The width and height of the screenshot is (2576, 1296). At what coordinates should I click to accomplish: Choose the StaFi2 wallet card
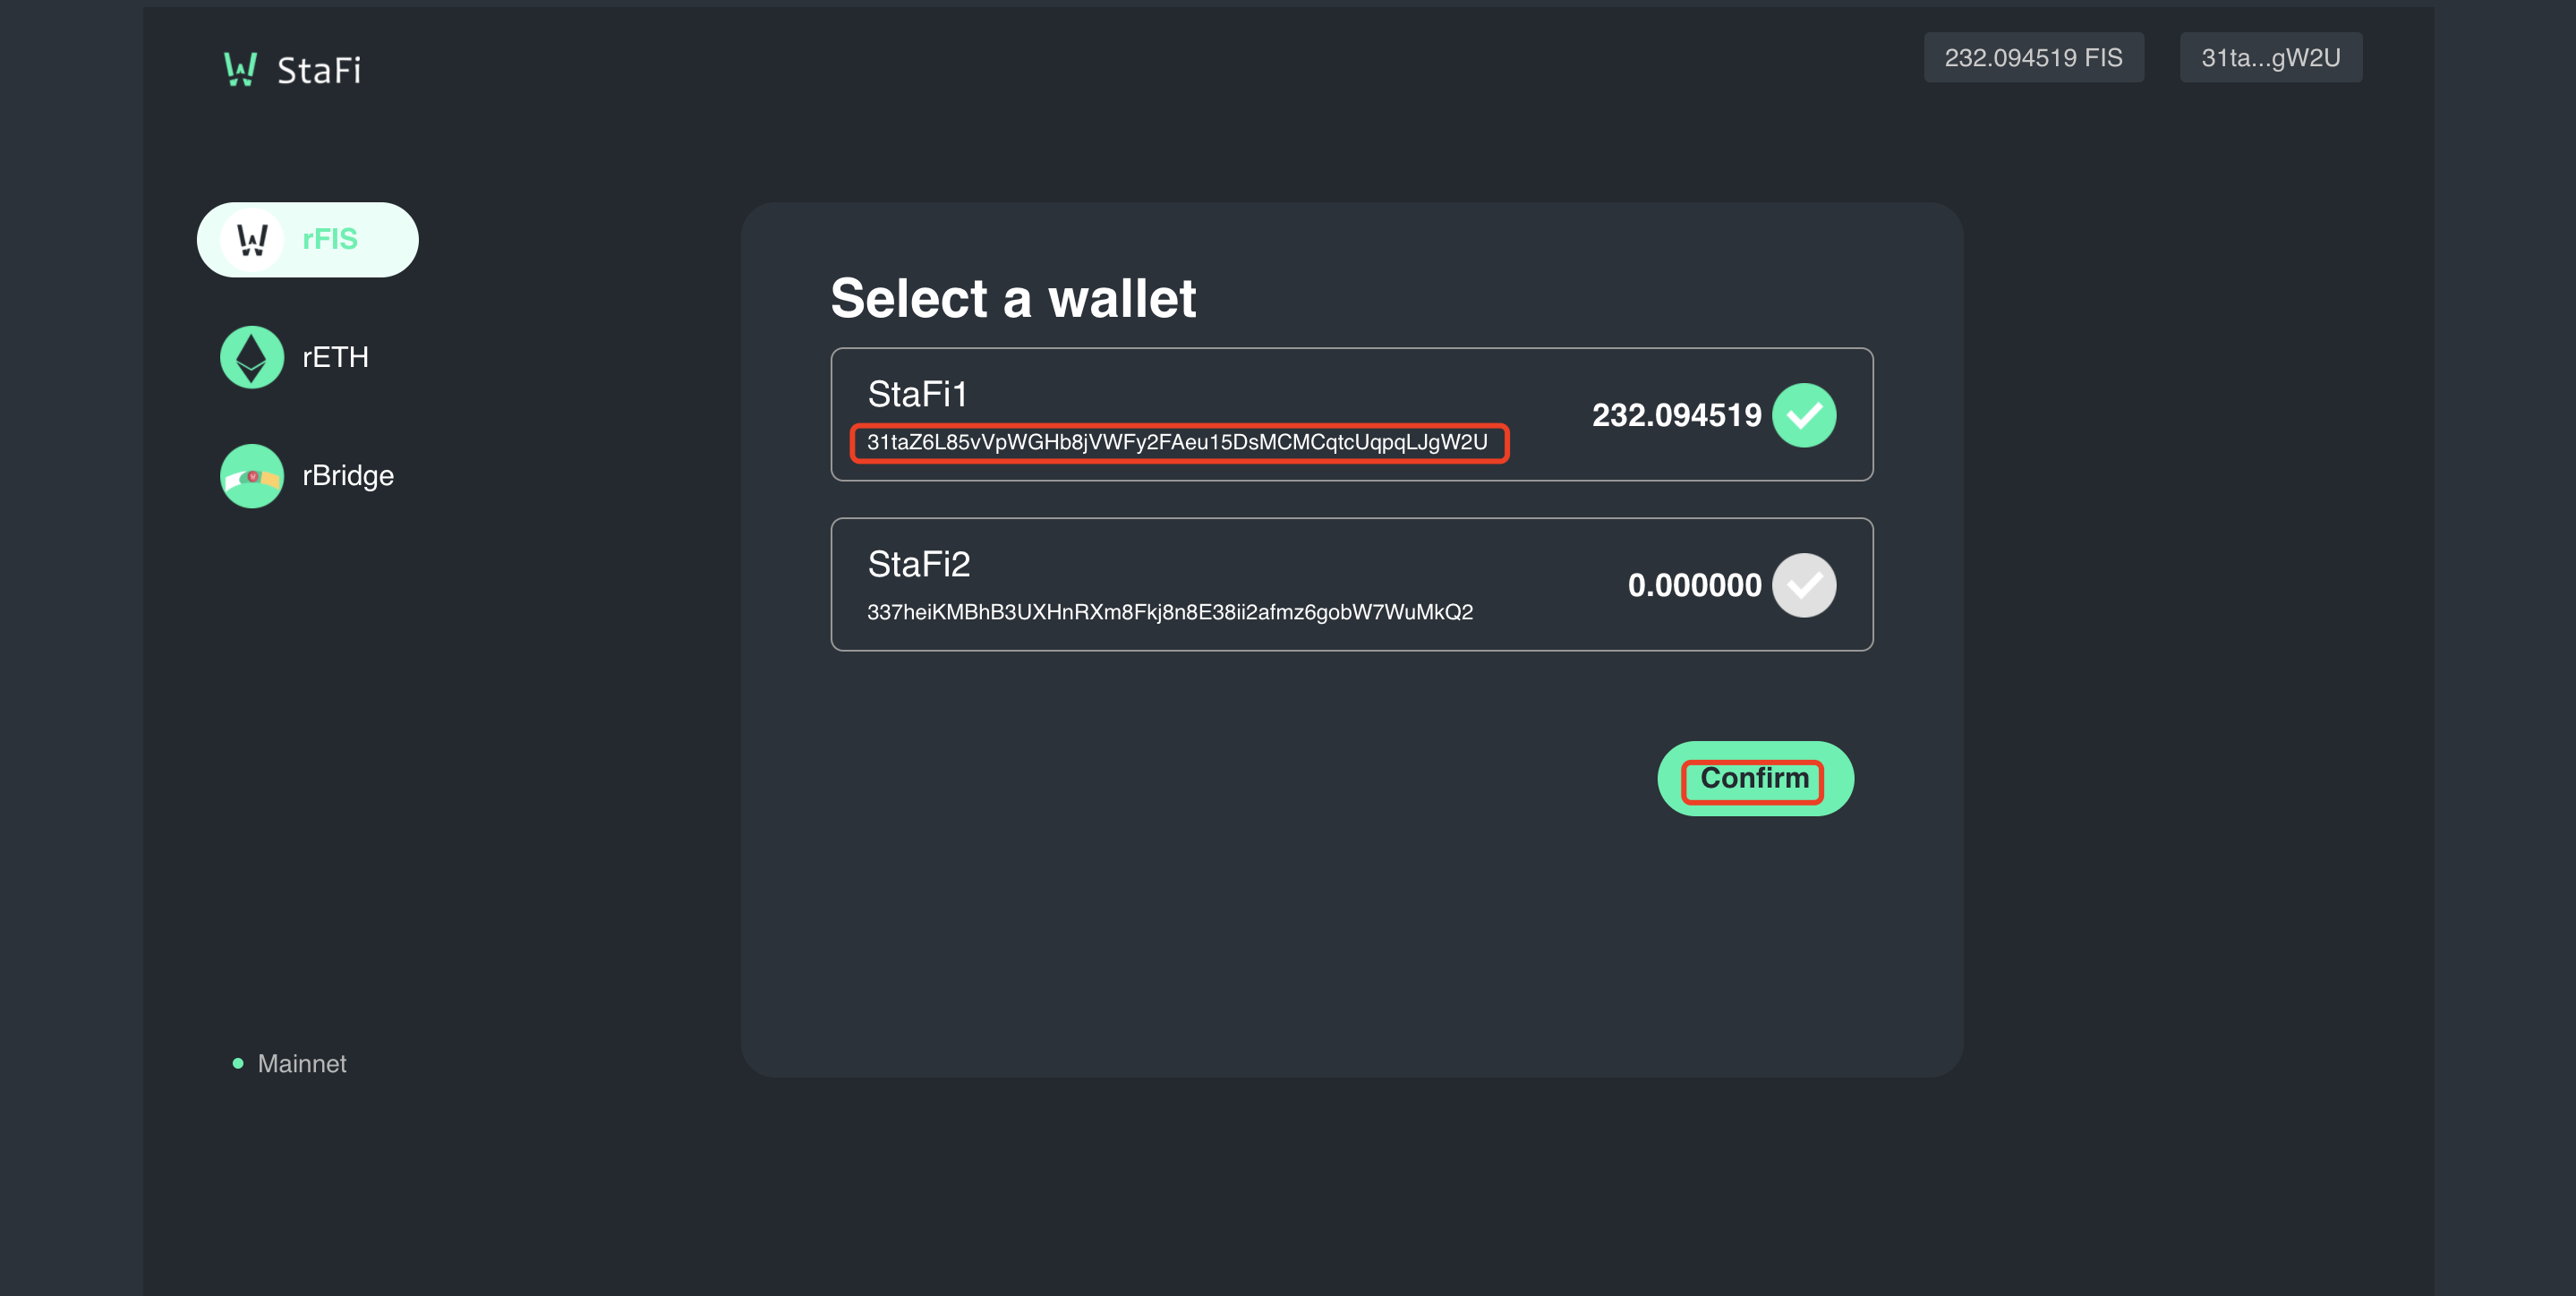1352,584
